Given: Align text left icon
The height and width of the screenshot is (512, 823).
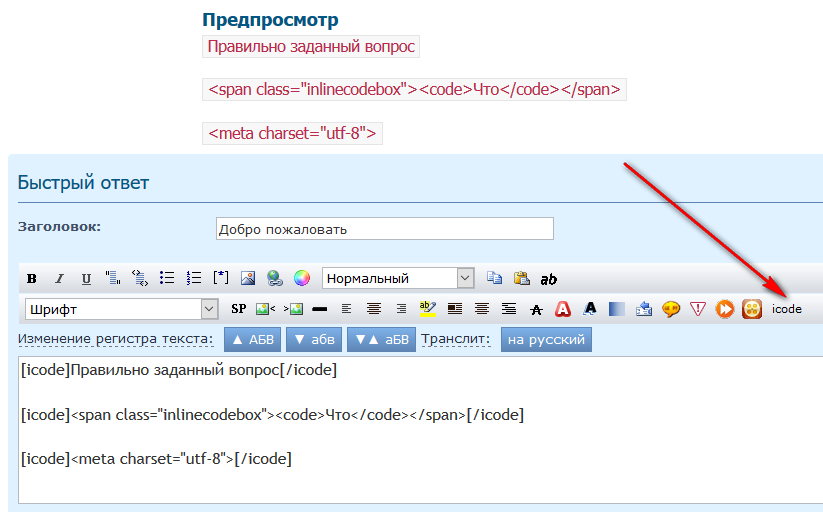Looking at the screenshot, I should pyautogui.click(x=346, y=309).
